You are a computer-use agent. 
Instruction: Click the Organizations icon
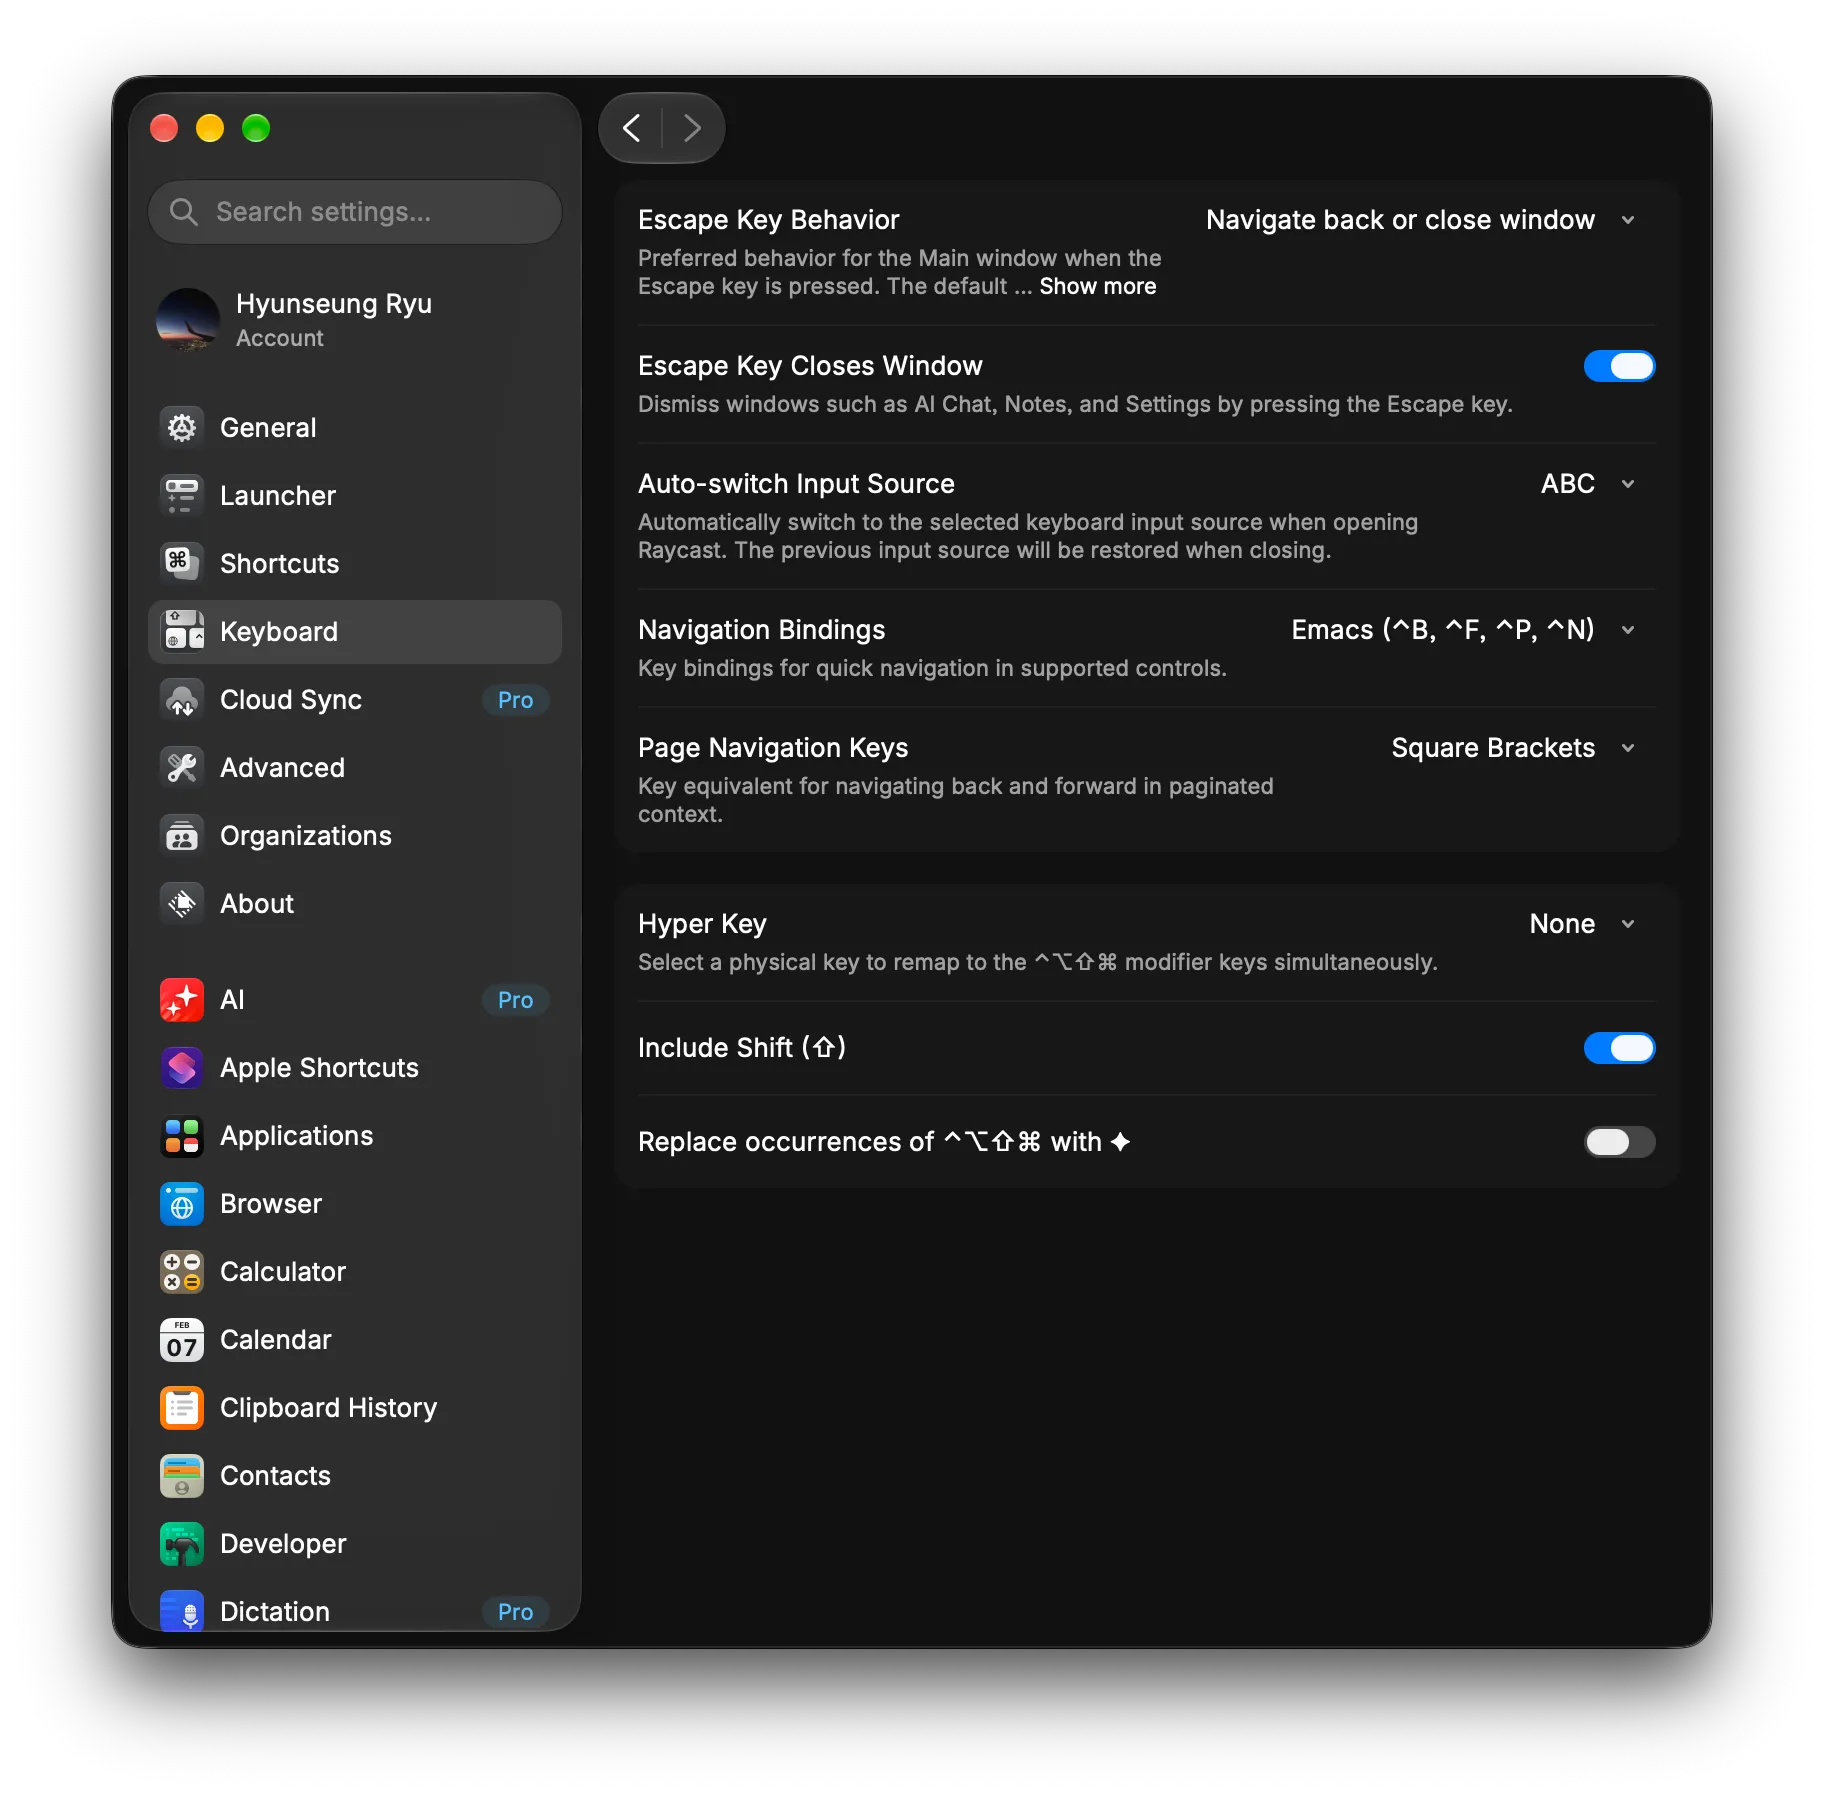[182, 836]
